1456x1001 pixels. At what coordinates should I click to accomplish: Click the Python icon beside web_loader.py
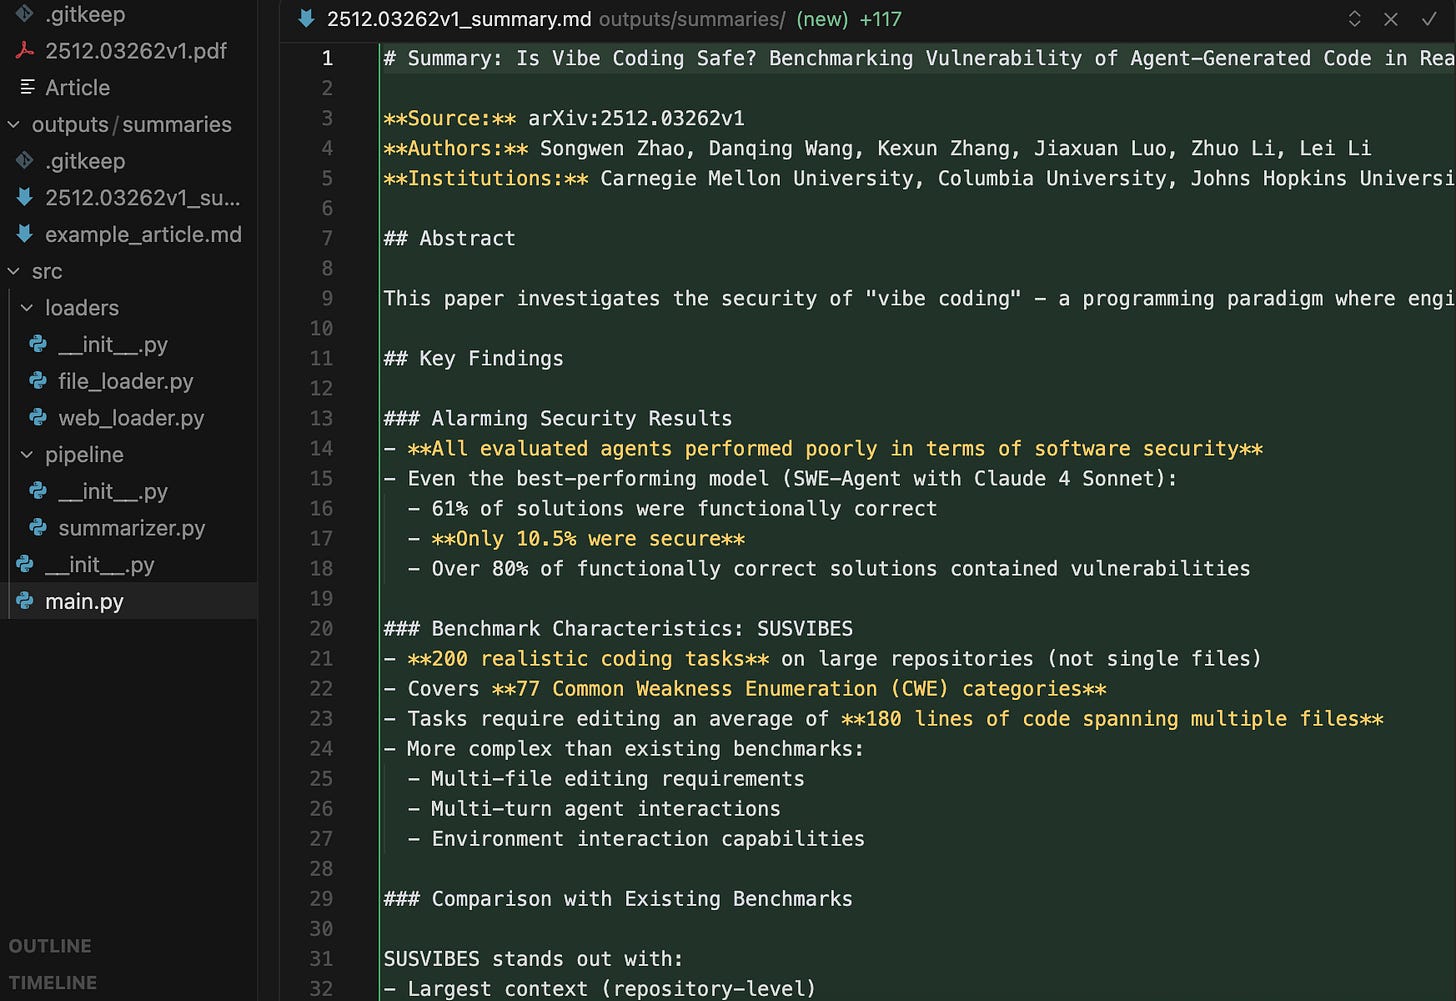[38, 418]
